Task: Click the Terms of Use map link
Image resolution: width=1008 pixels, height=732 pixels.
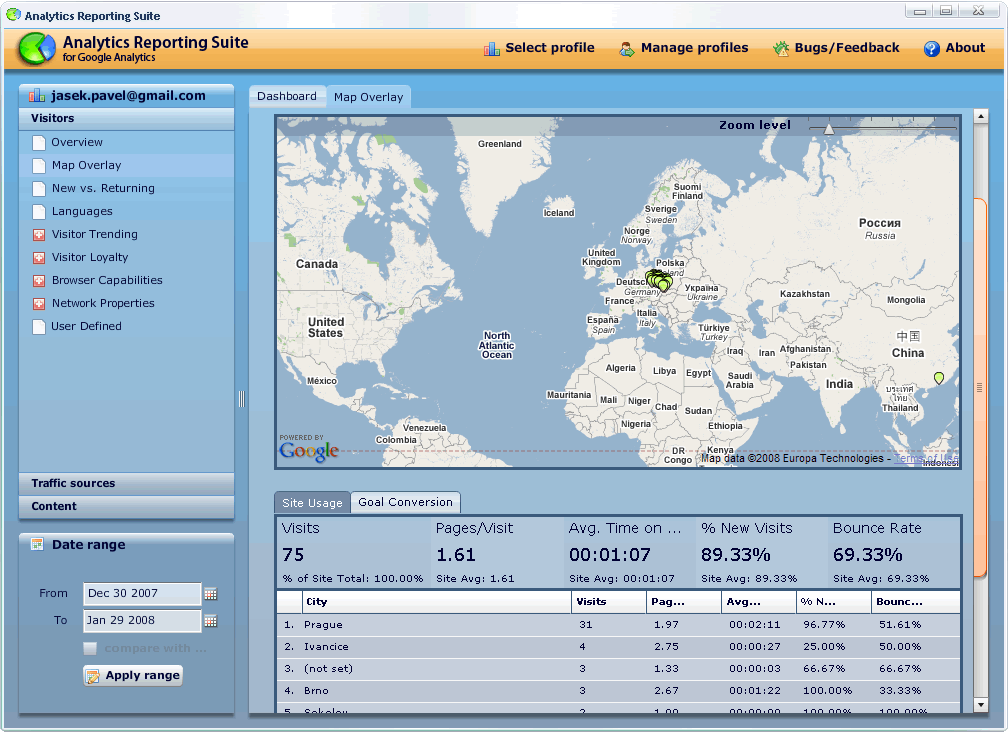Action: click(926, 458)
